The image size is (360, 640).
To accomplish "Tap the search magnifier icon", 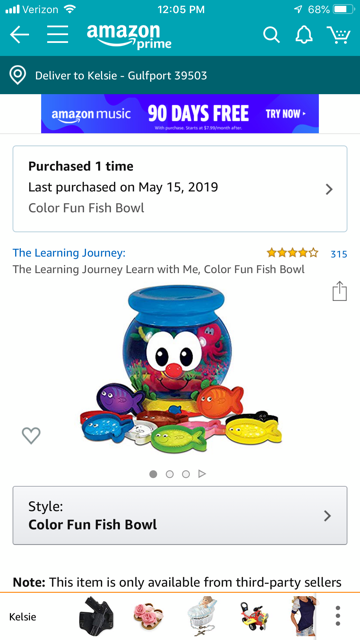I will point(271,35).
